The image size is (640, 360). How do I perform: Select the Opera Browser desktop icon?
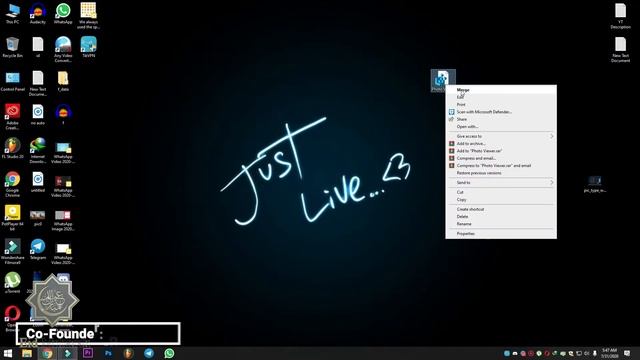[x=13, y=318]
